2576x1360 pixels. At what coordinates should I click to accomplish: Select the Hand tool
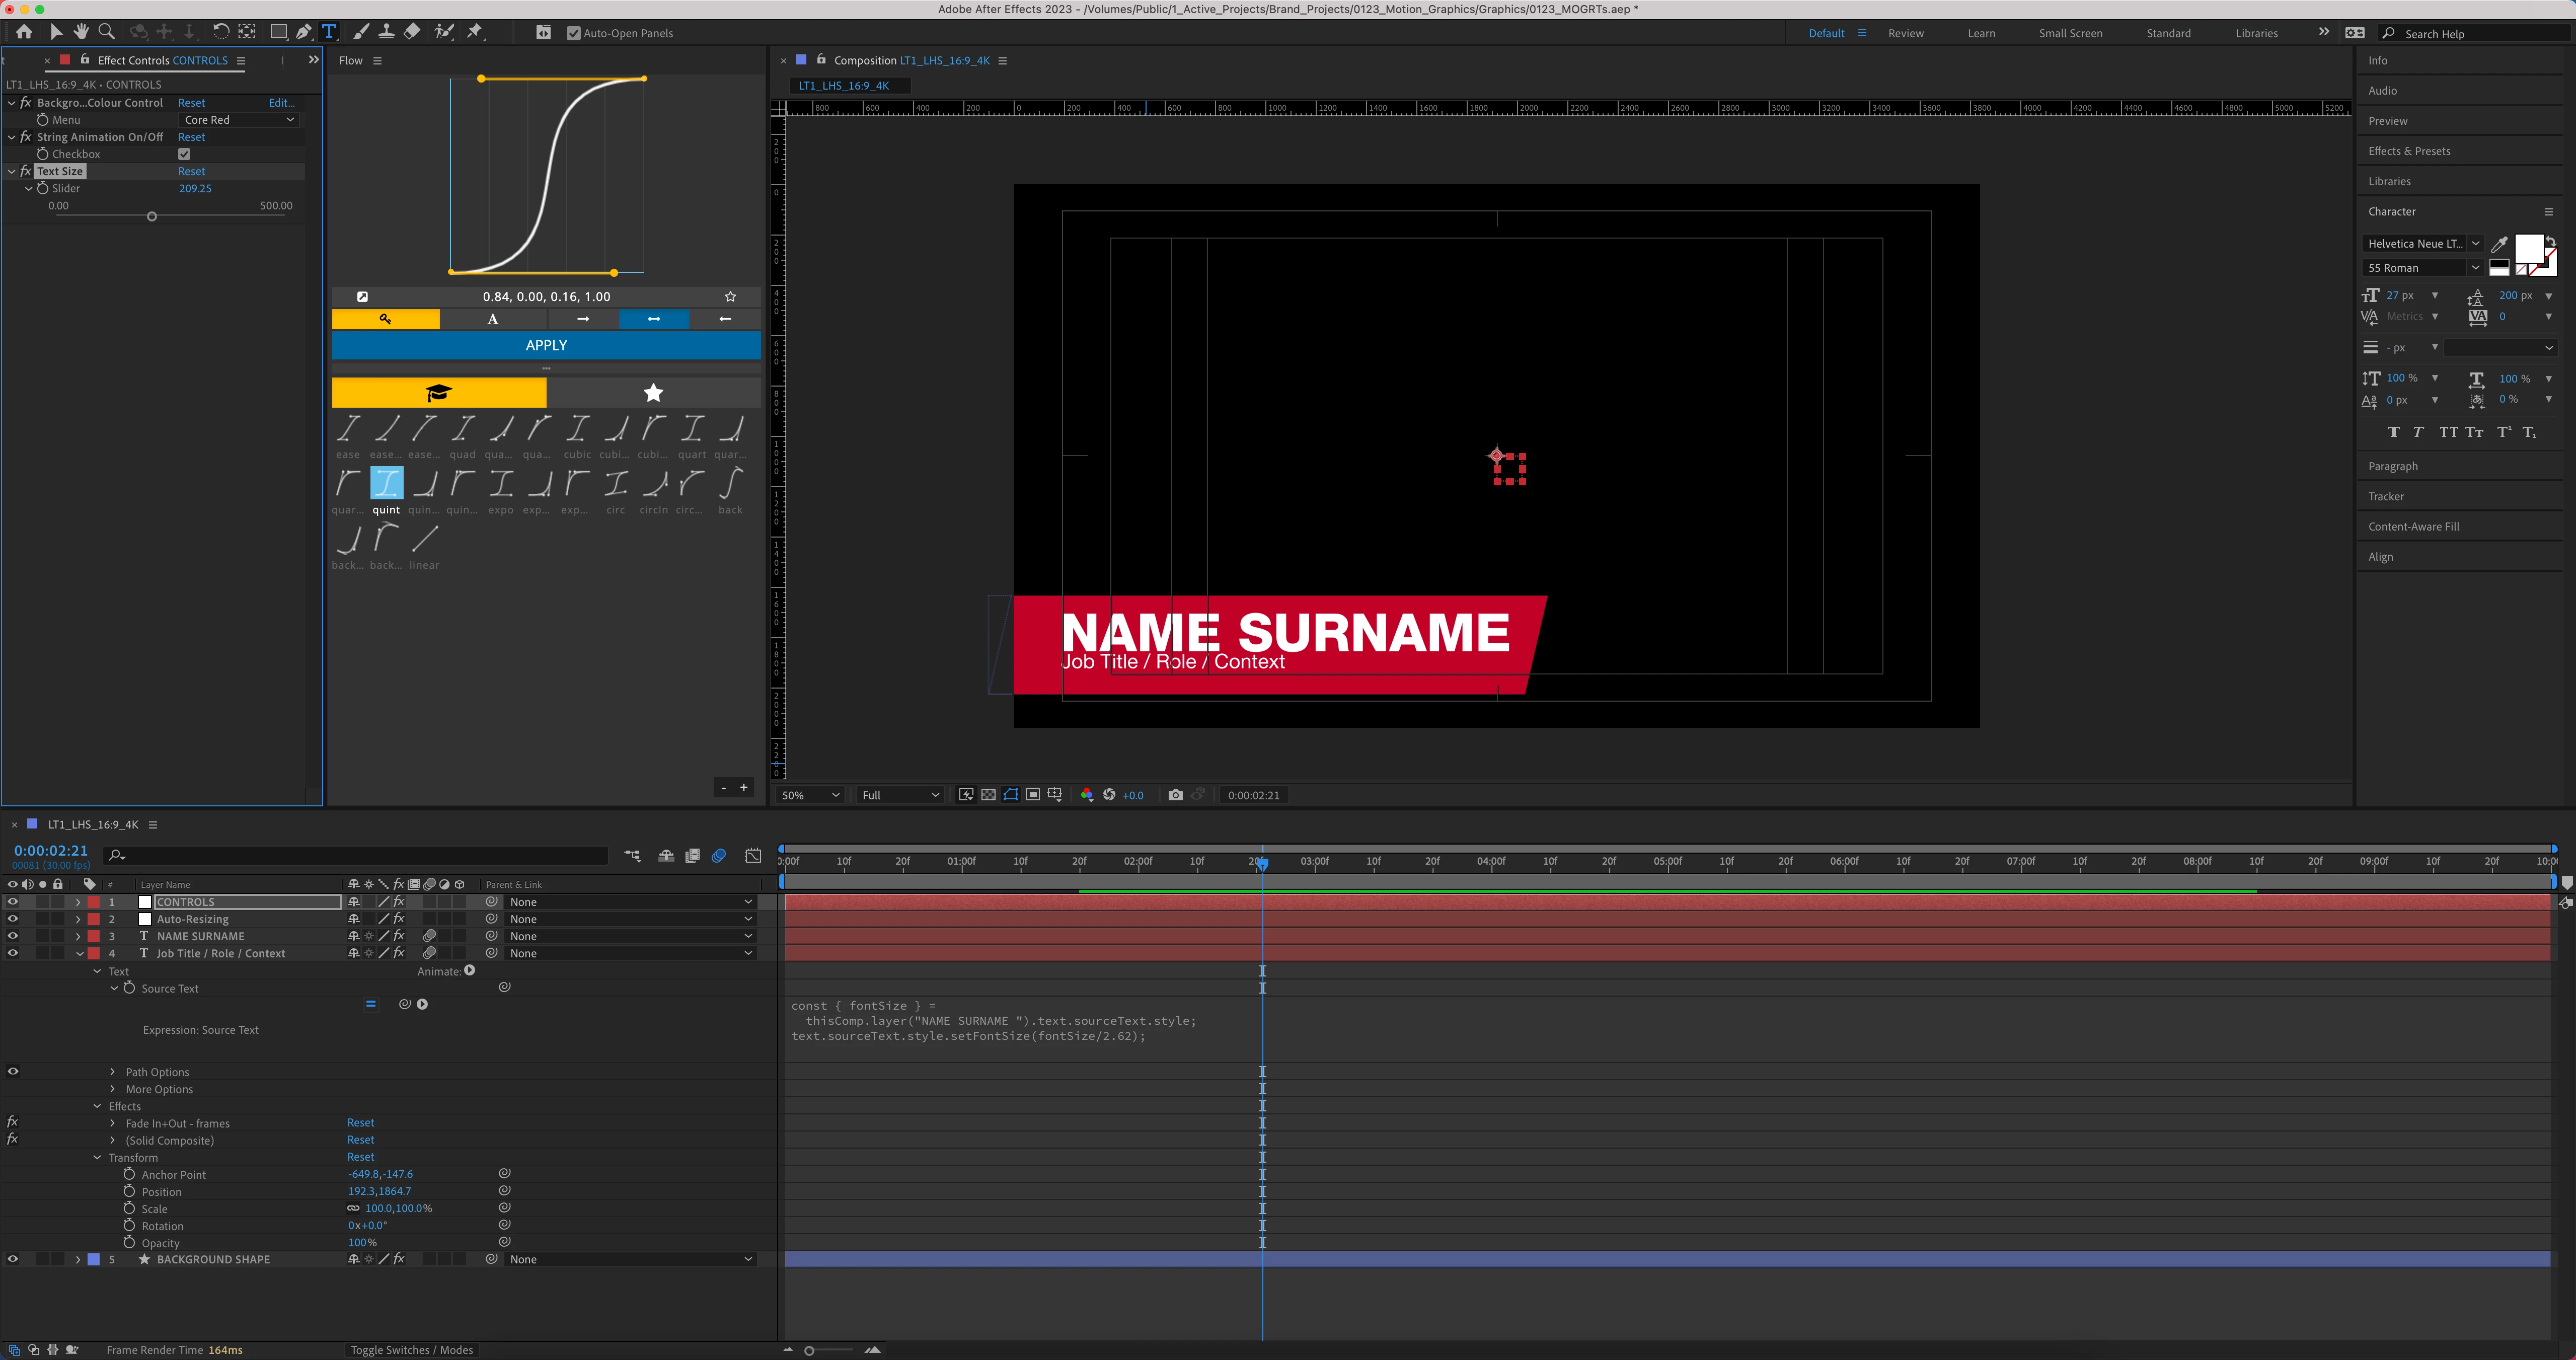pyautogui.click(x=81, y=32)
